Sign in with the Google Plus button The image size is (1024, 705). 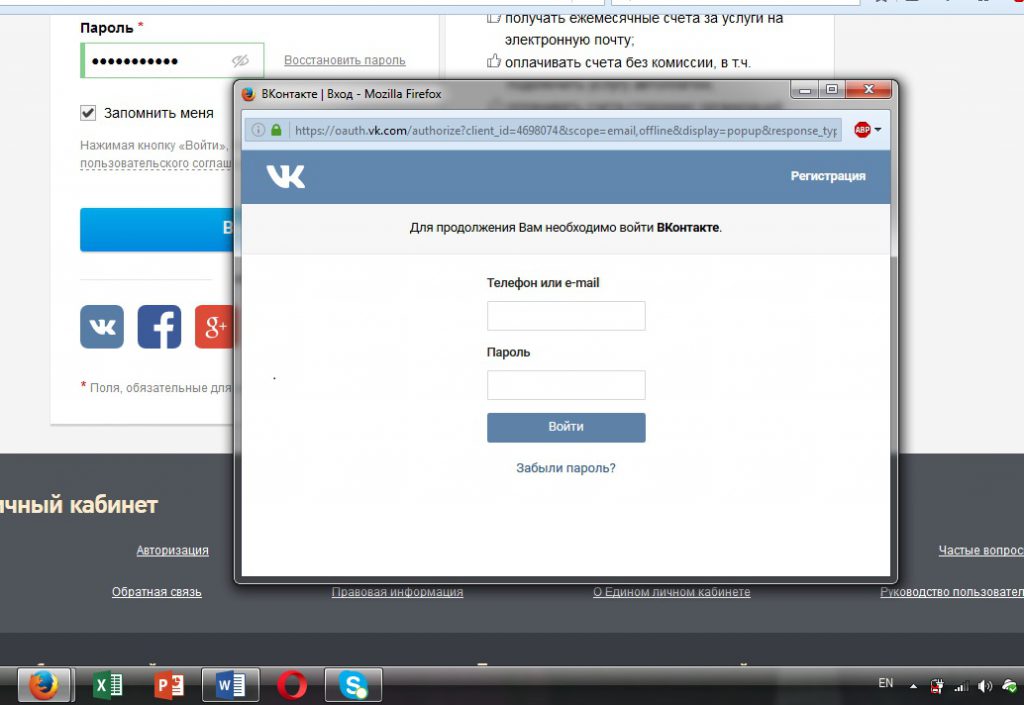(214, 327)
